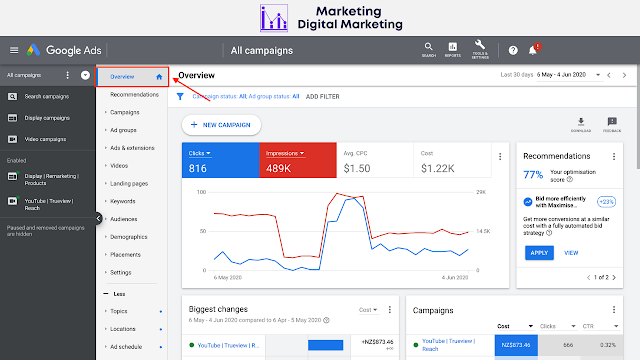Screen dimensions: 640x360
Task: Open Audiences menu item
Action: click(x=124, y=219)
